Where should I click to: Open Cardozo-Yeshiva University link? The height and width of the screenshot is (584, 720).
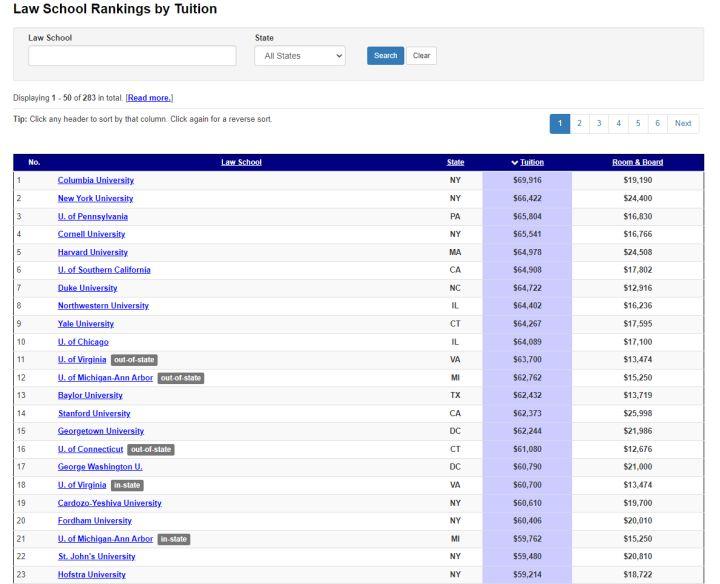[x=109, y=503]
